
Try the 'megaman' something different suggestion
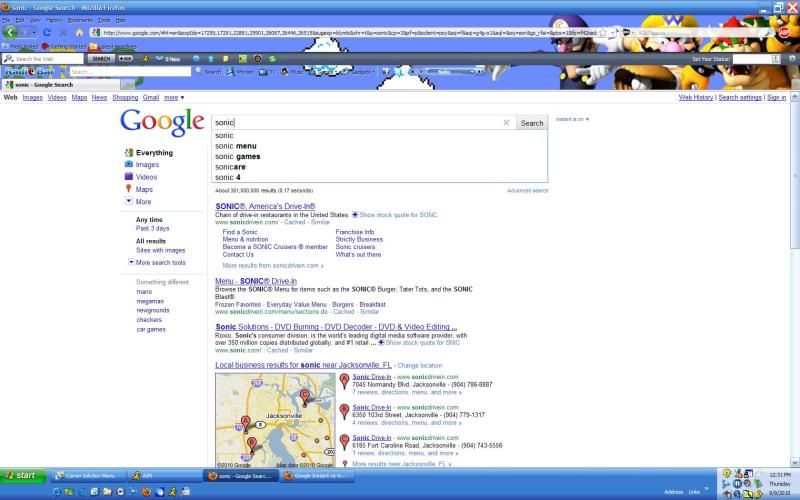tap(150, 301)
